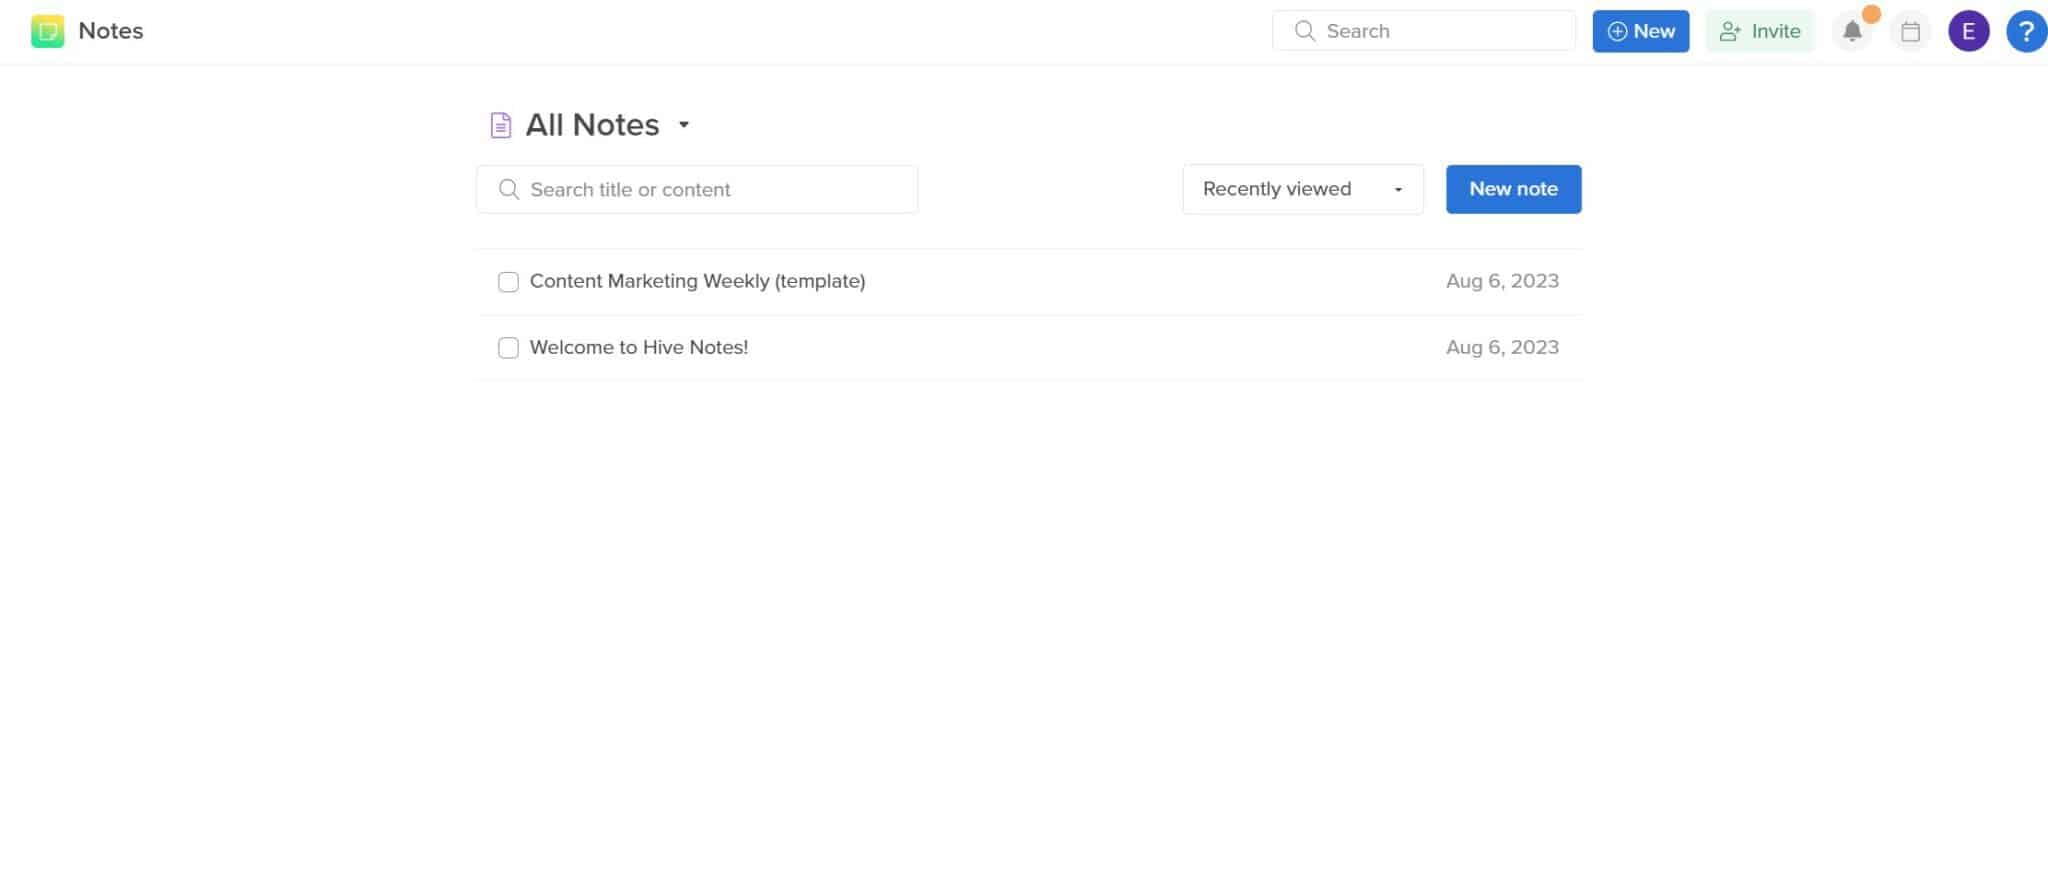This screenshot has width=2048, height=883.
Task: Click the All Notes heading text
Action: point(592,125)
